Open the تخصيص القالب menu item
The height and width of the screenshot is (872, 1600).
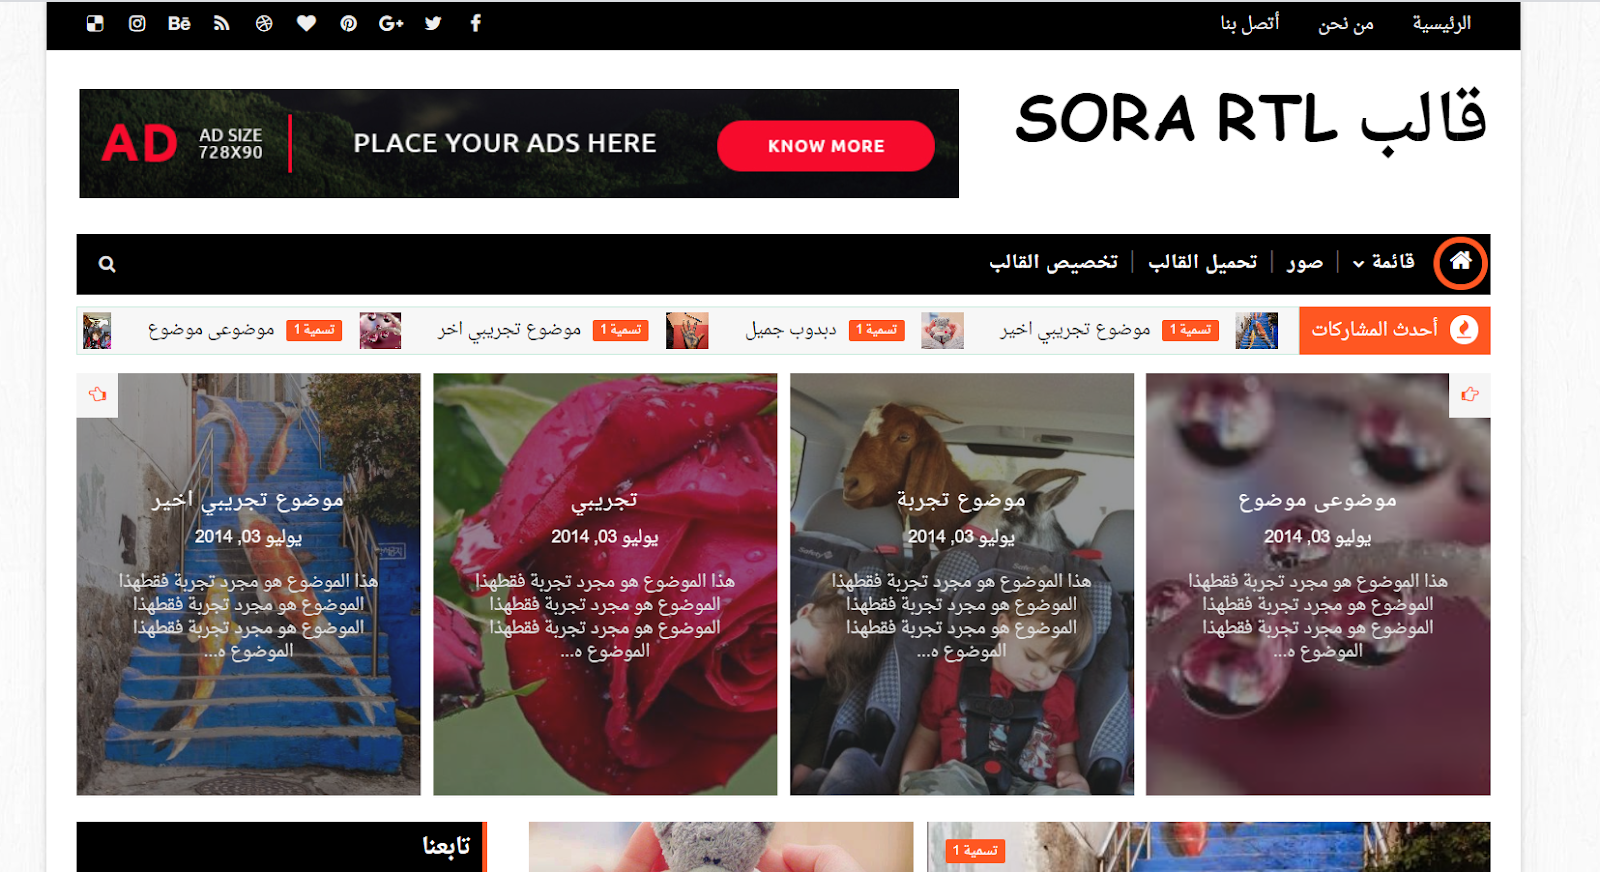(x=1054, y=262)
